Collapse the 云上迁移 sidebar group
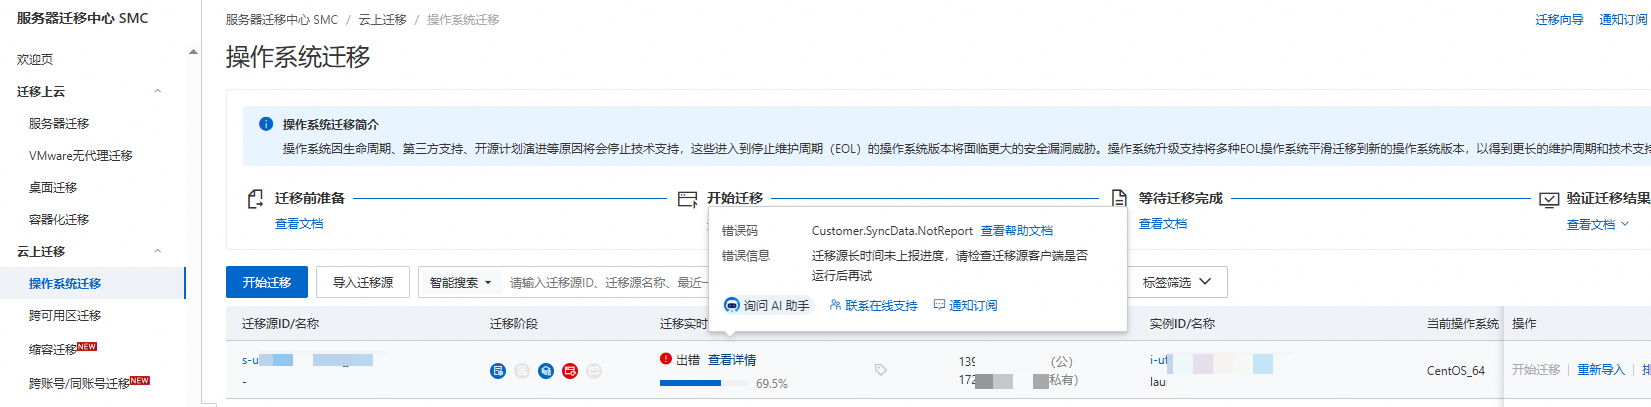This screenshot has height=407, width=1651. [158, 251]
